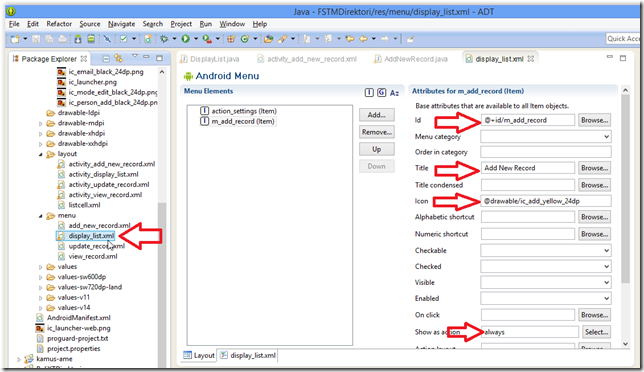Open the Debug icon dropdown arrow
Viewport: 644px width, 372px height.
tap(174, 39)
